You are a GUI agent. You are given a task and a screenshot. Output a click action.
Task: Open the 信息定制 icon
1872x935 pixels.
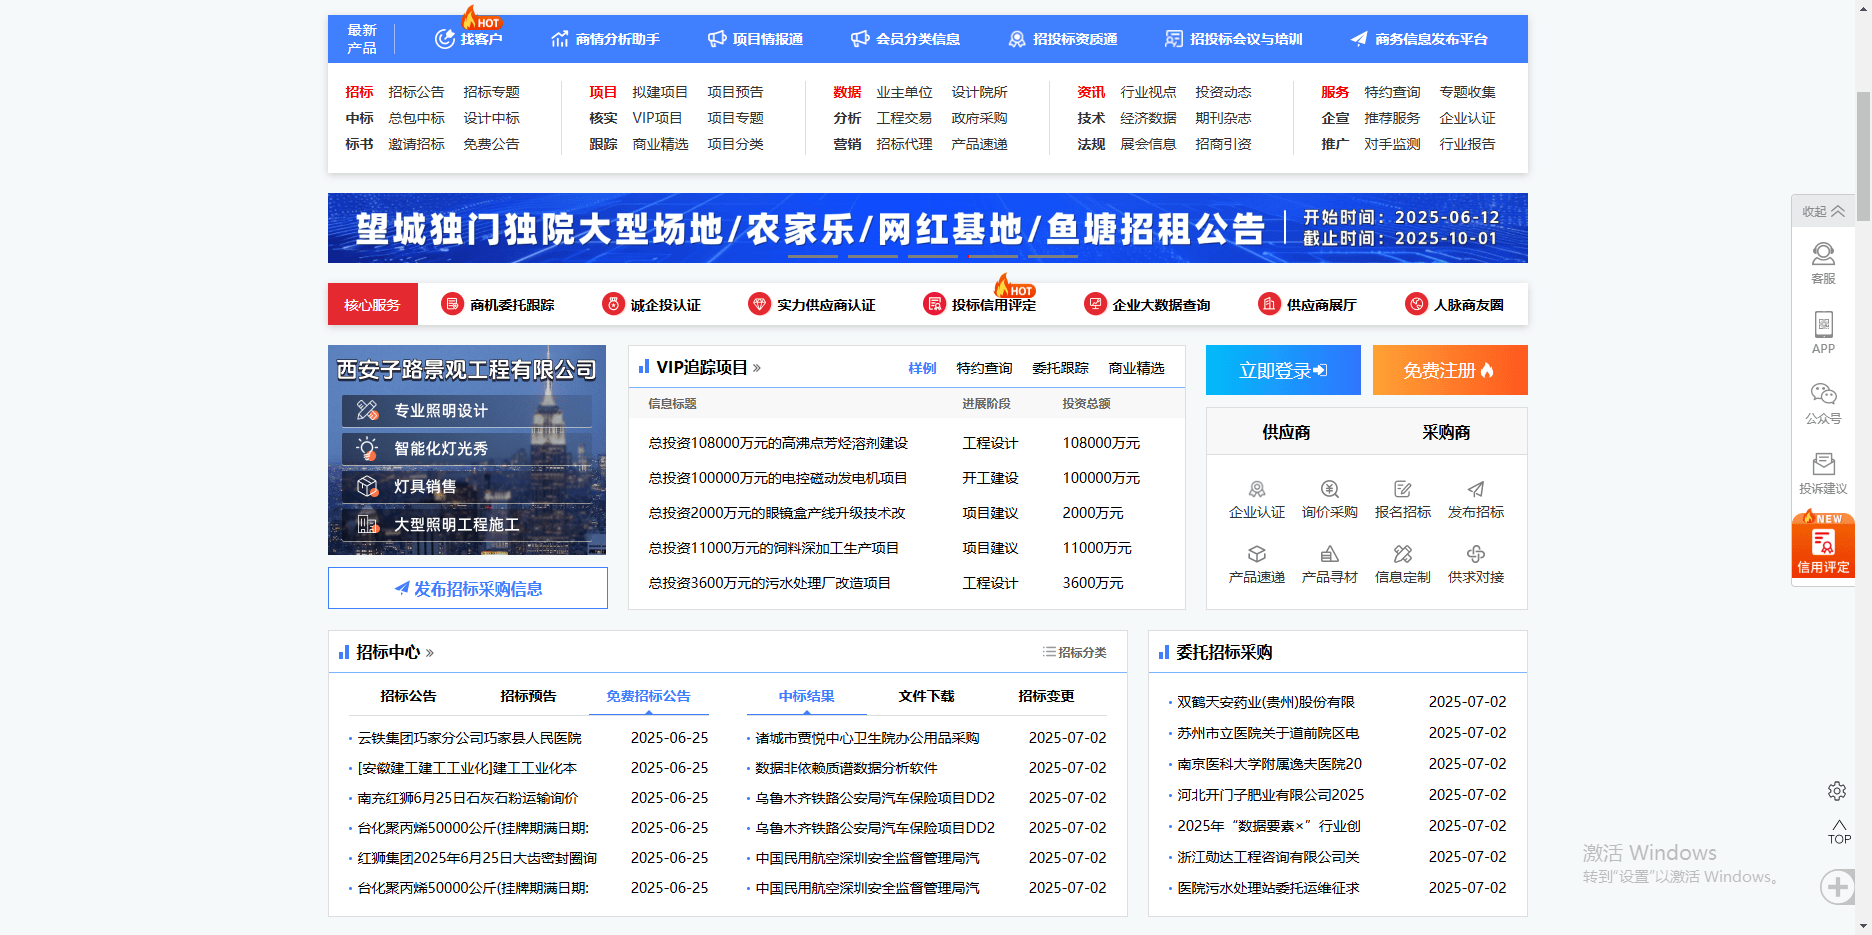pos(1402,555)
